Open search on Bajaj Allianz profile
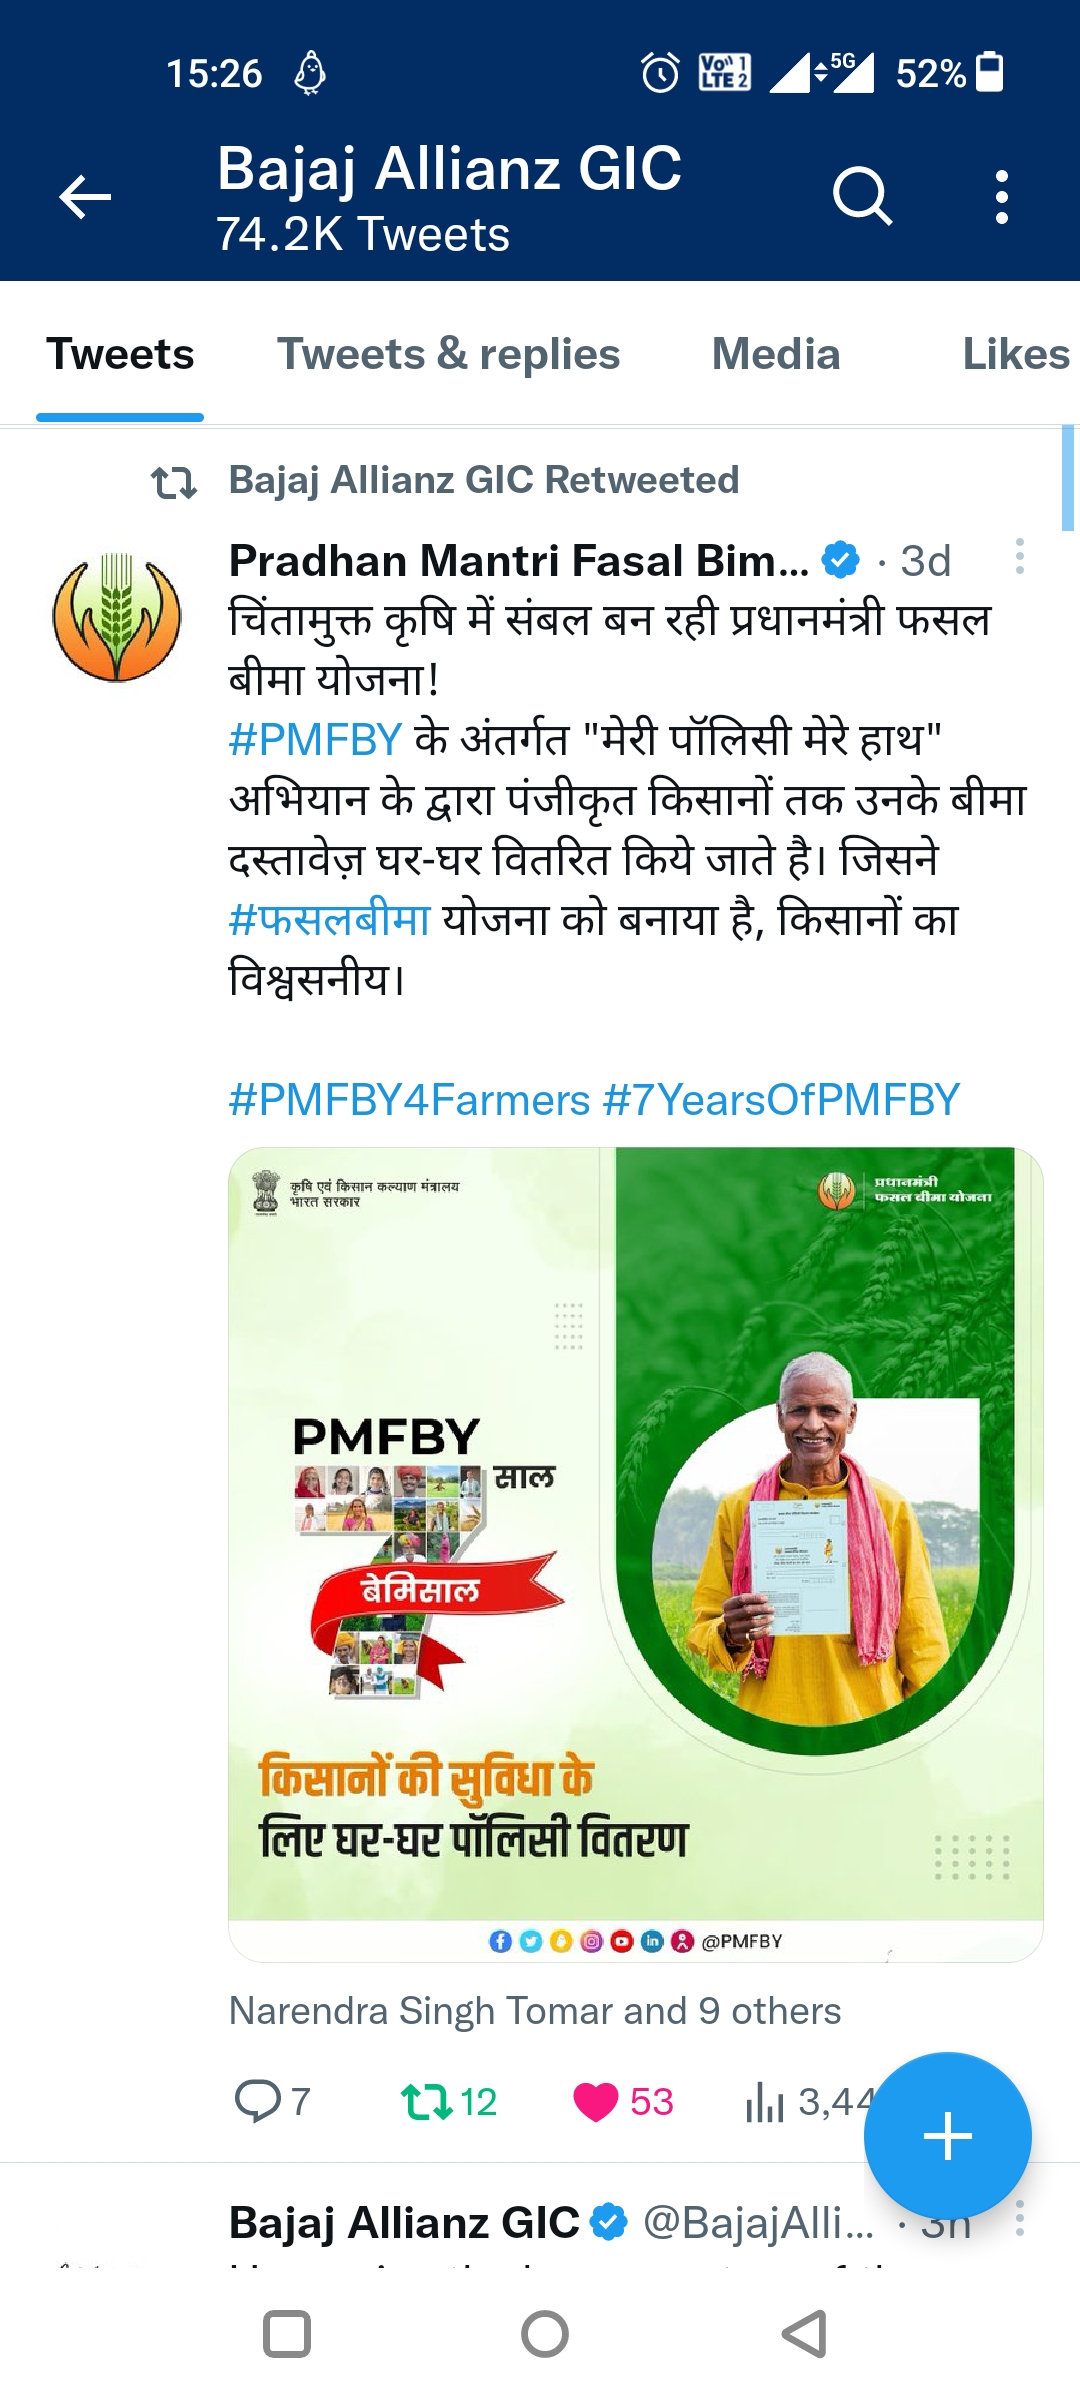The width and height of the screenshot is (1080, 2400). (x=862, y=196)
